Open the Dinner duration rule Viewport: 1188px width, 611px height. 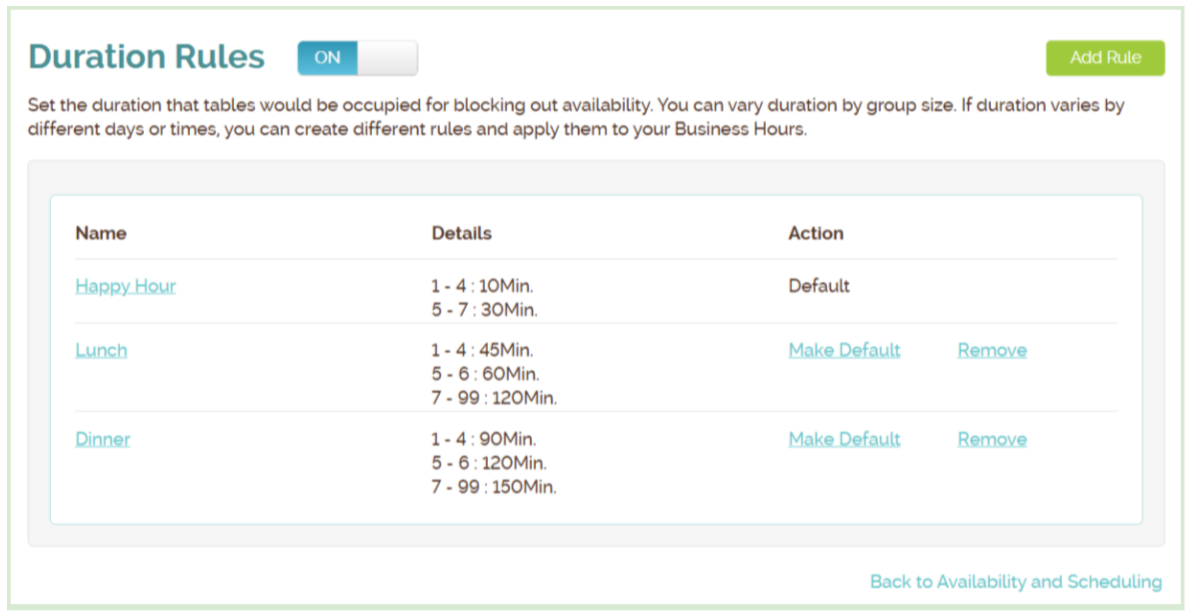(x=102, y=439)
